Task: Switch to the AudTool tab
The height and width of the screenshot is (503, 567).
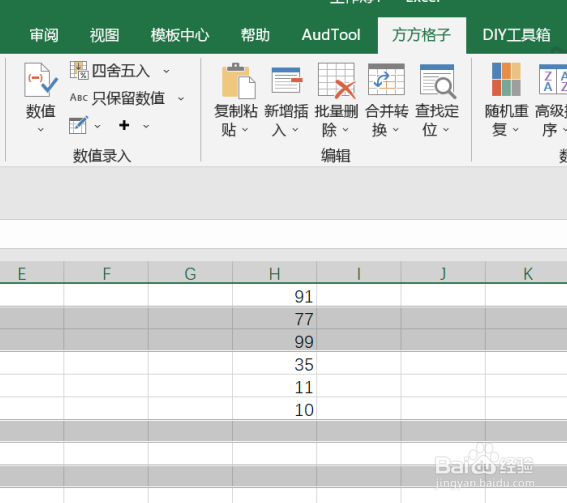Action: (331, 35)
